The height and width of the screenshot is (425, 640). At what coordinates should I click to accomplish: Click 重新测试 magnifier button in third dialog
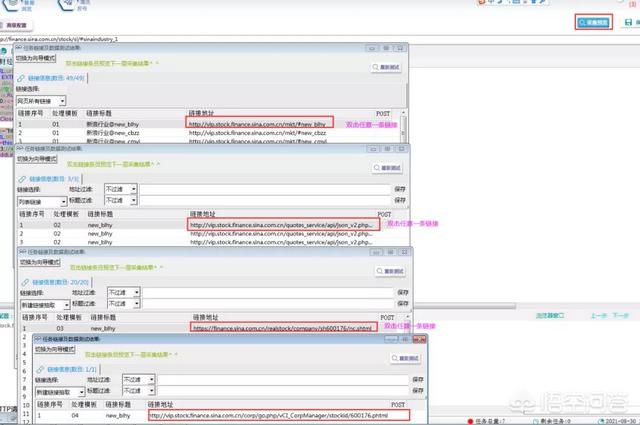tap(390, 271)
